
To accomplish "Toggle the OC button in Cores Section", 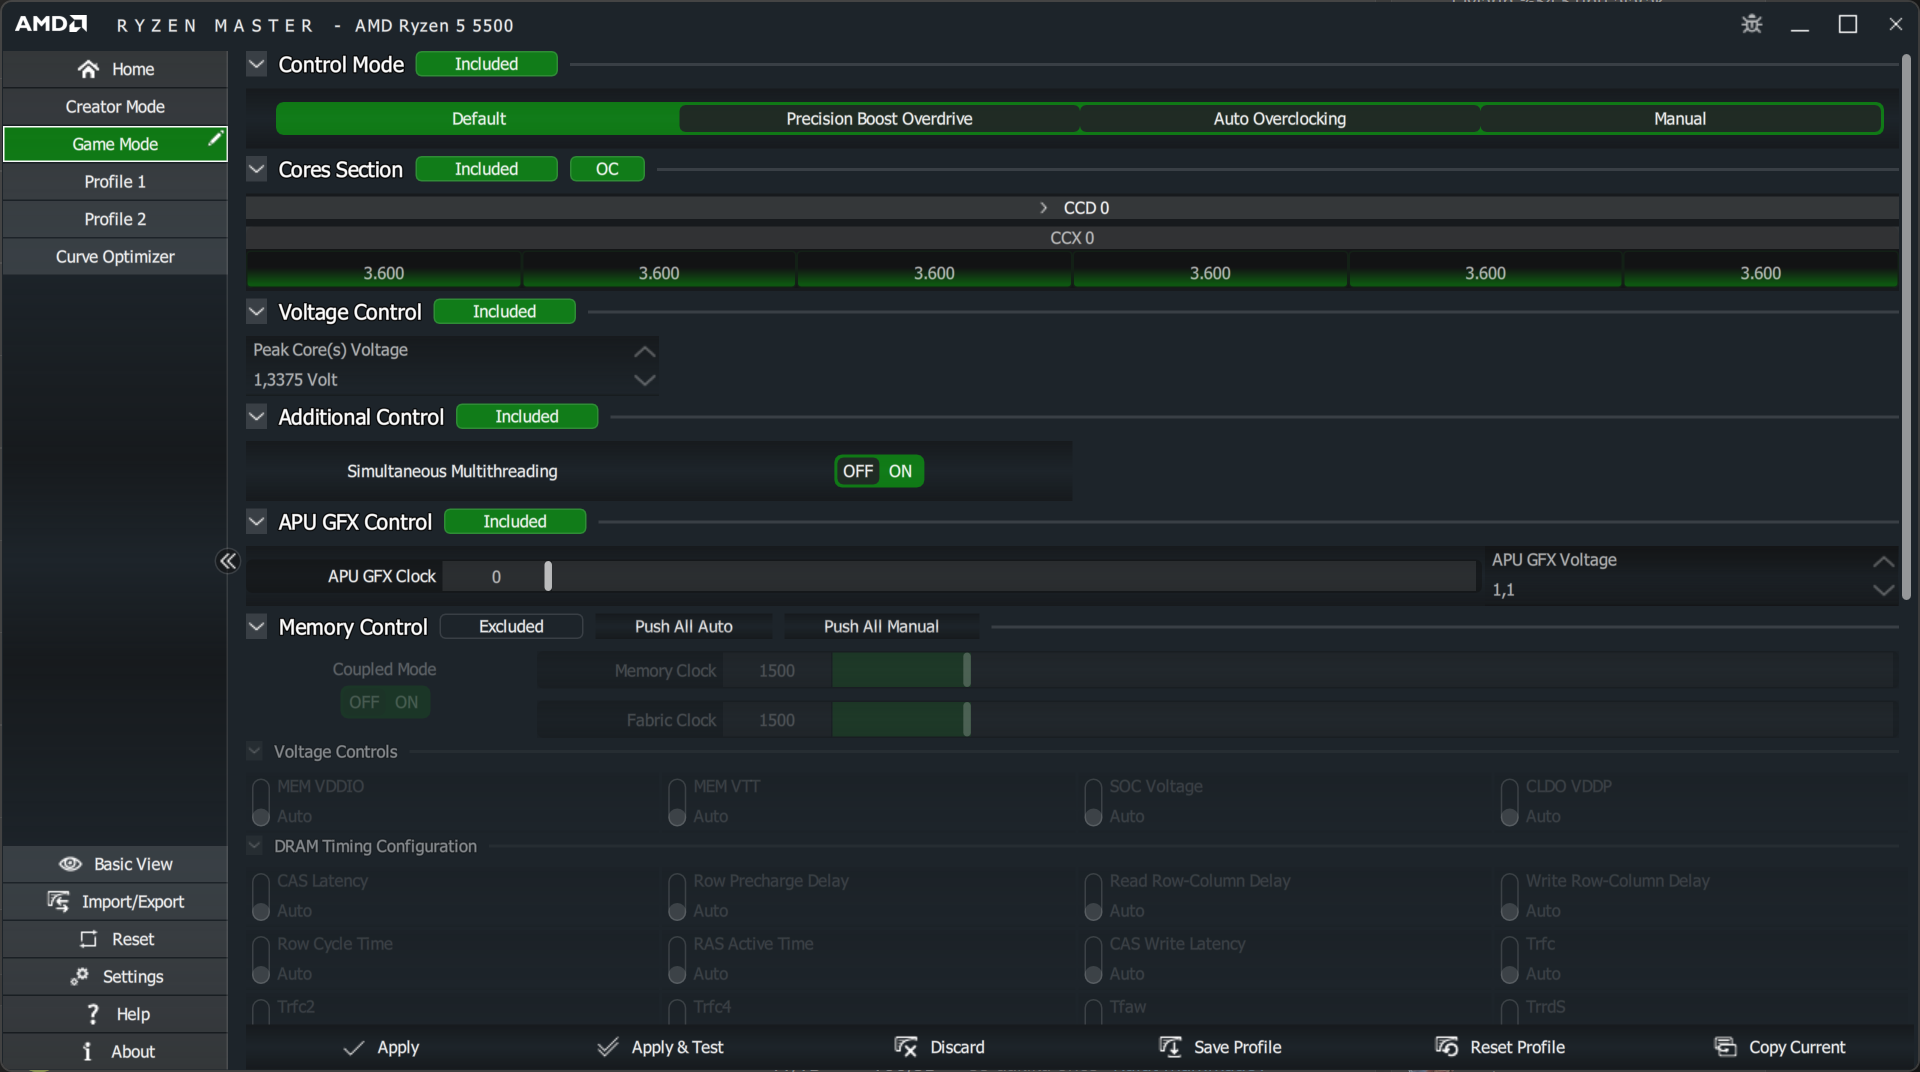I will pyautogui.click(x=607, y=169).
